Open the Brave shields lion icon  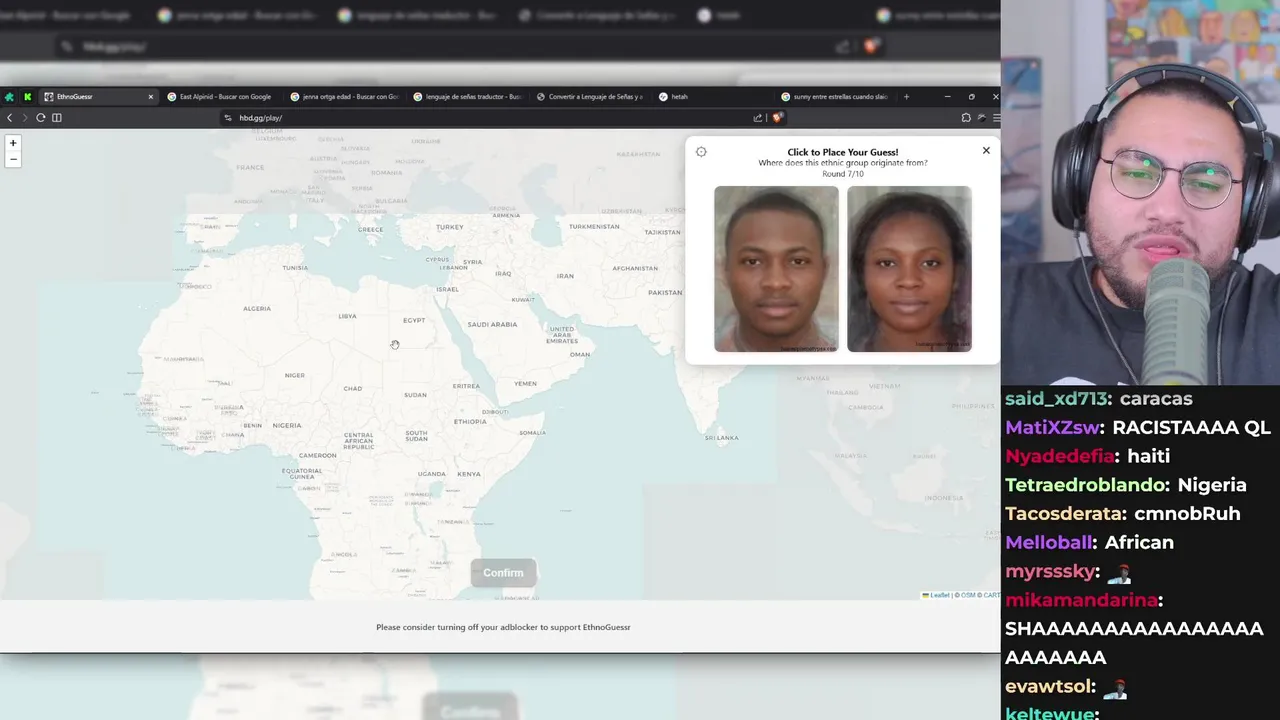tap(777, 118)
